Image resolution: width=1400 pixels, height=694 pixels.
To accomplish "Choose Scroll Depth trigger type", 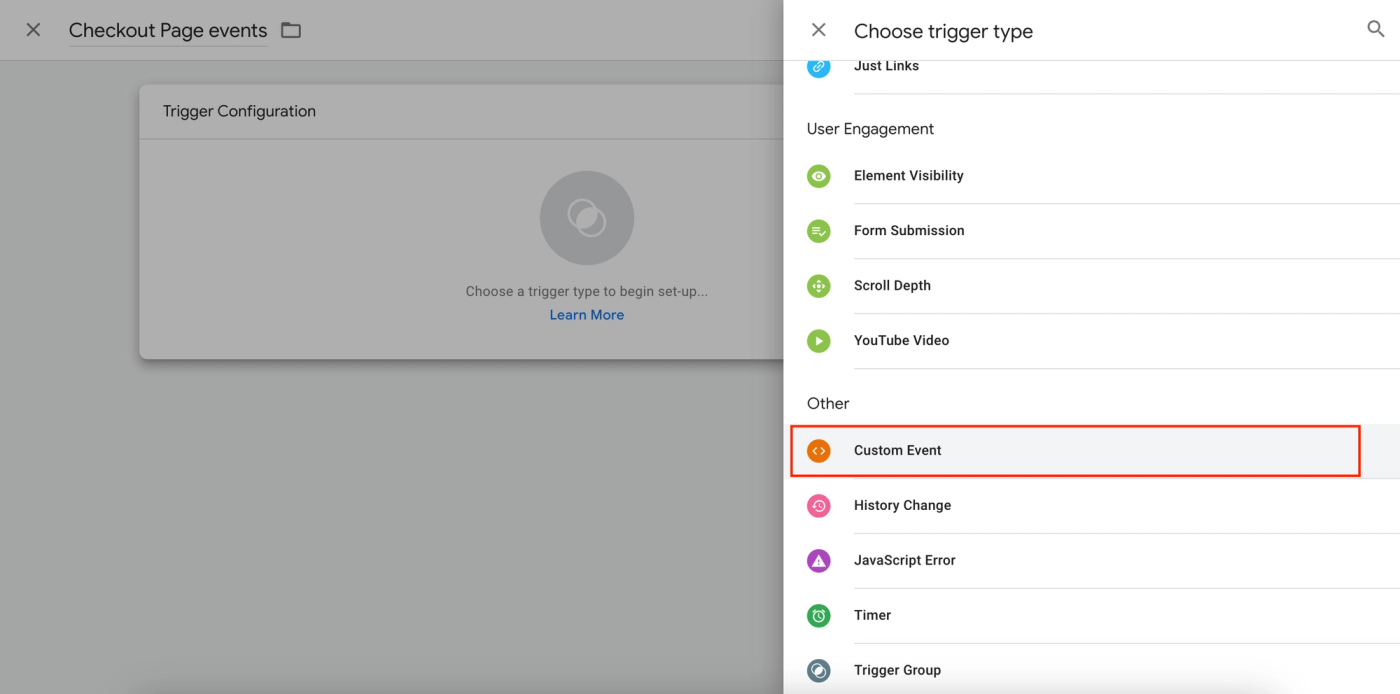I will (x=1092, y=286).
